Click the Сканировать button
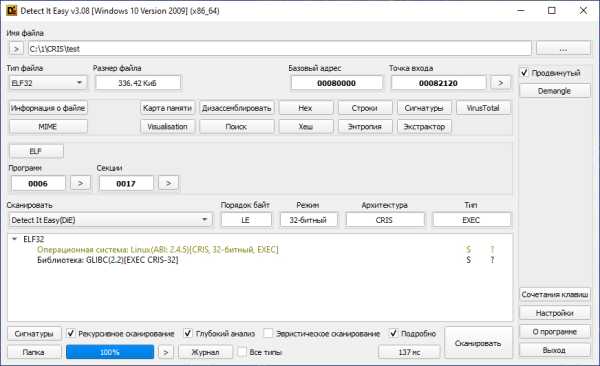Viewport: 600px width, 366px height. pos(478,343)
